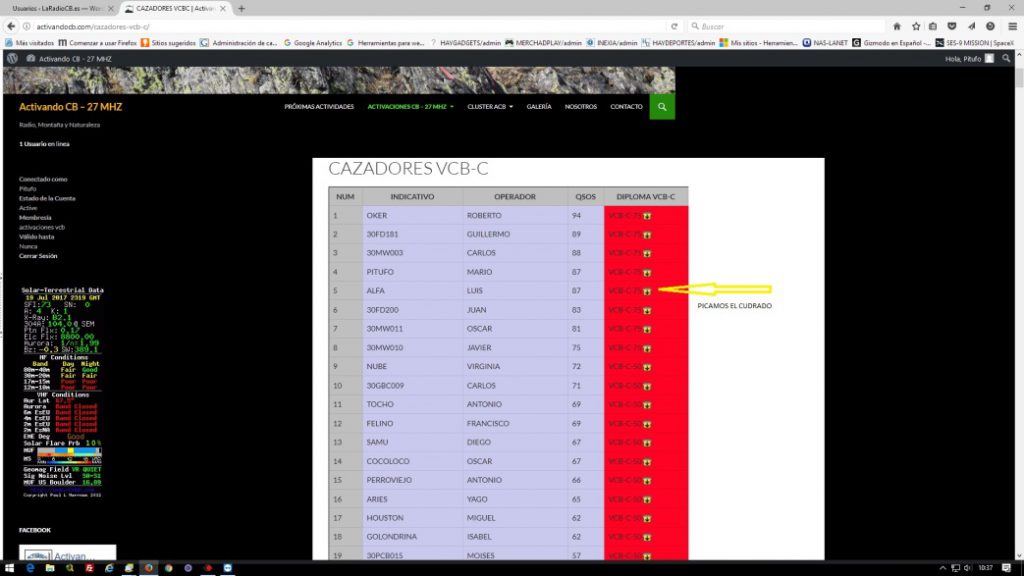
Task: Click the diploma download icon for 30FD181
Action: click(x=647, y=234)
